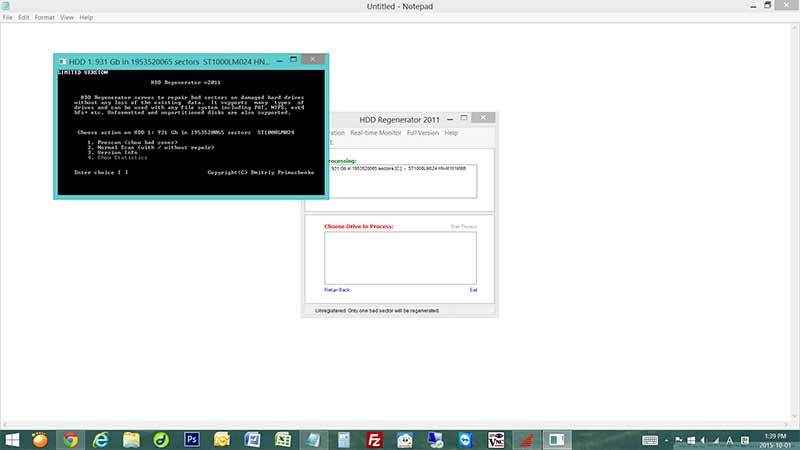Open TeamViewer taskbar icon
This screenshot has height=450, width=800.
[x=465, y=440]
